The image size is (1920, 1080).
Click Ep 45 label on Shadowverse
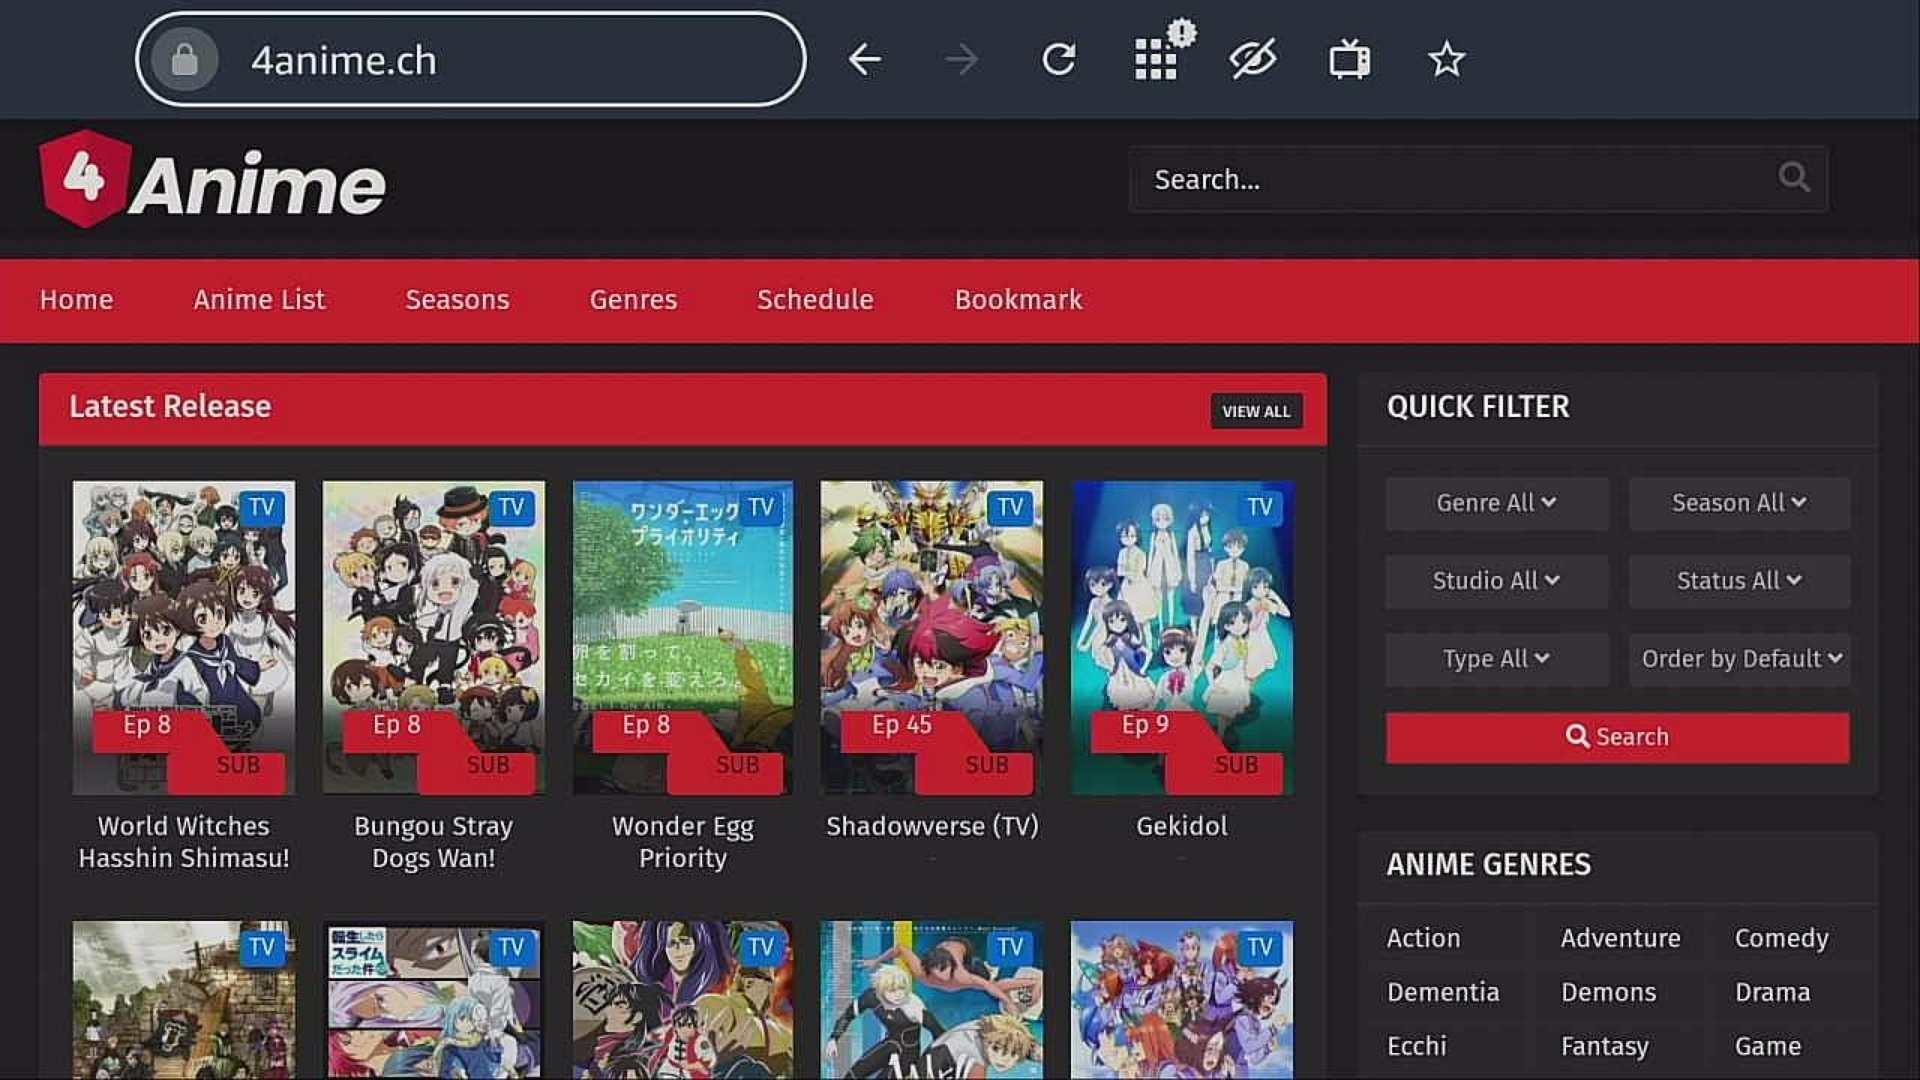click(x=901, y=725)
